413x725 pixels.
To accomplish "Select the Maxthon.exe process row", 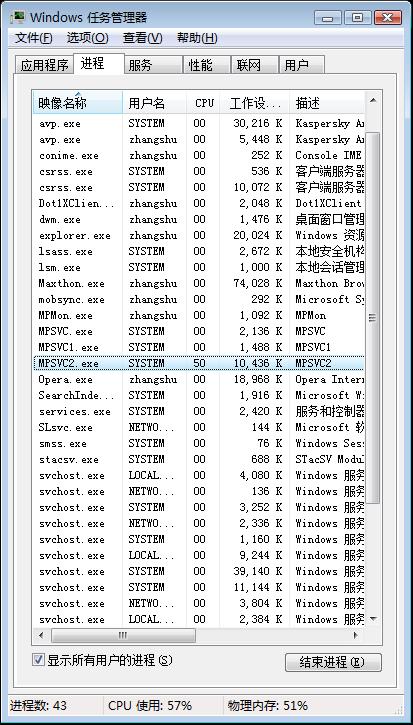I will (x=199, y=283).
